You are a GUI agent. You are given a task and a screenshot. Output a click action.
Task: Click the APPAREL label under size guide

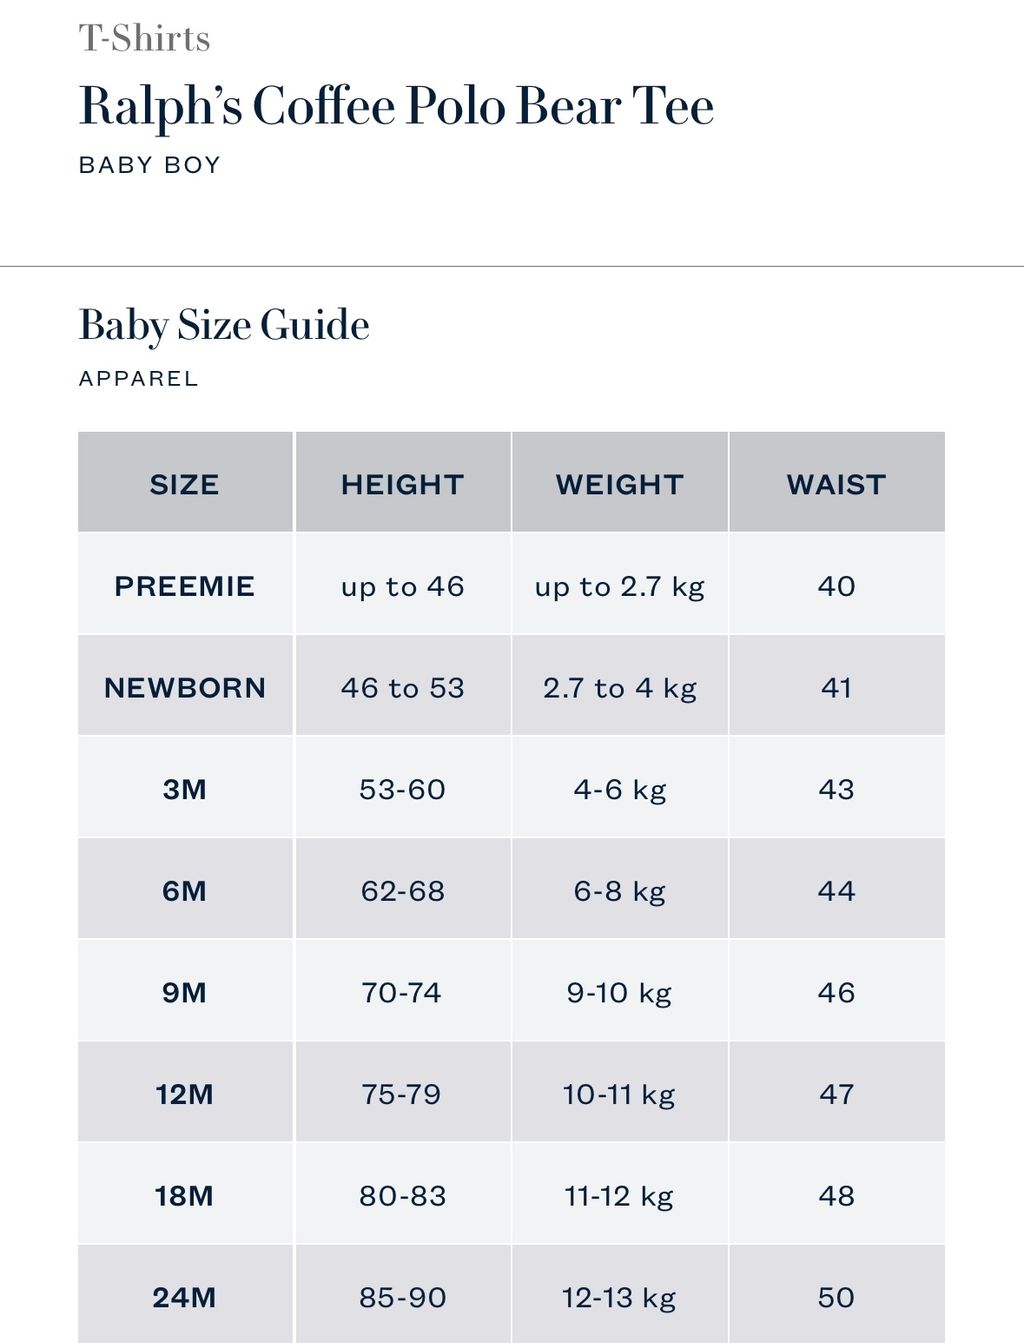tap(138, 379)
